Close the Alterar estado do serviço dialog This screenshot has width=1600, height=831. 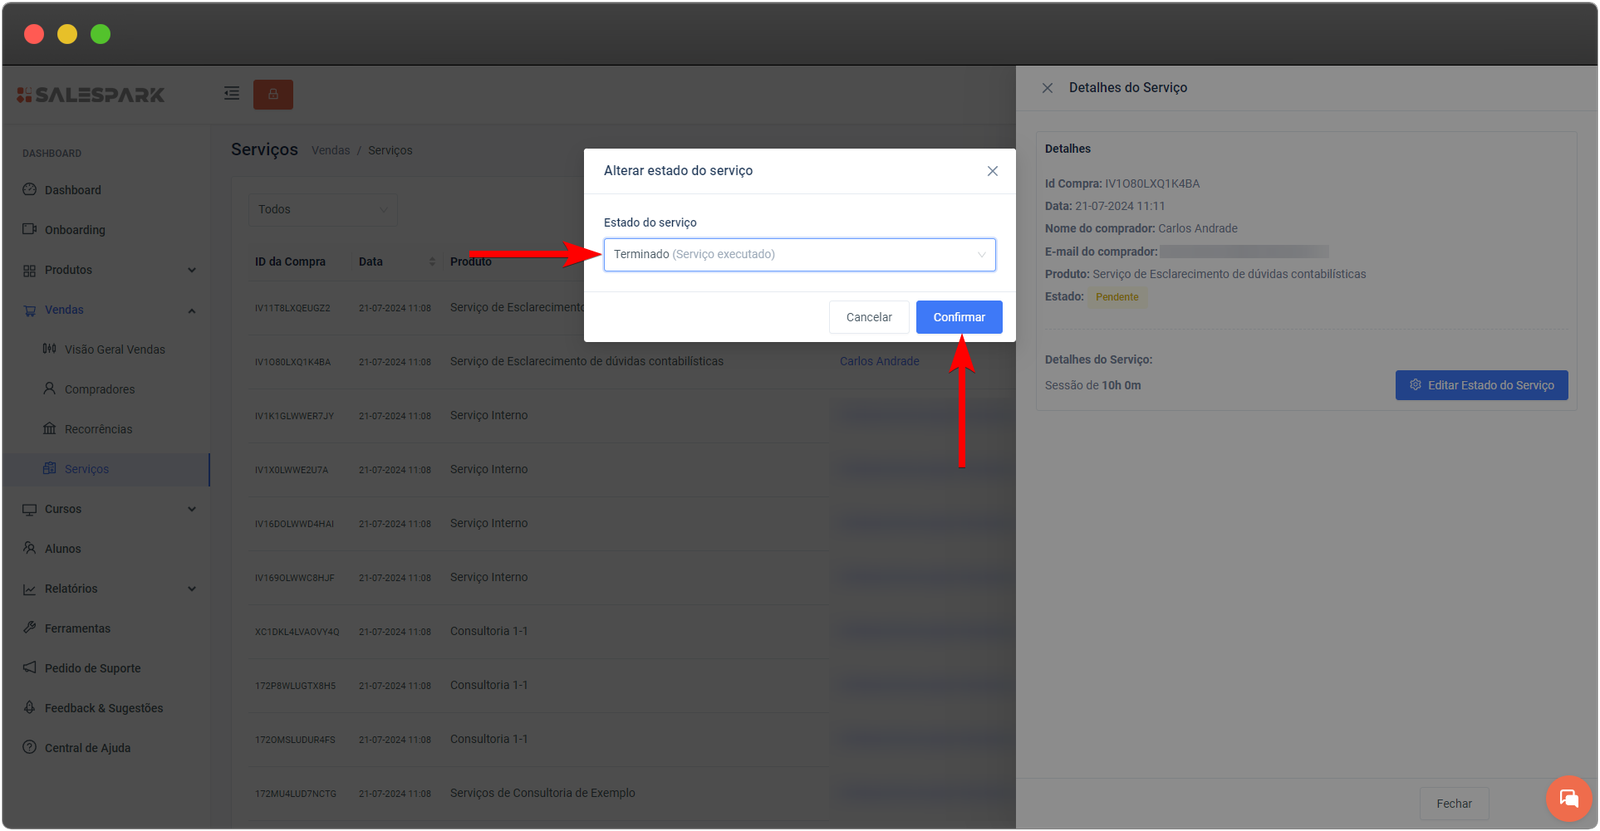tap(992, 171)
